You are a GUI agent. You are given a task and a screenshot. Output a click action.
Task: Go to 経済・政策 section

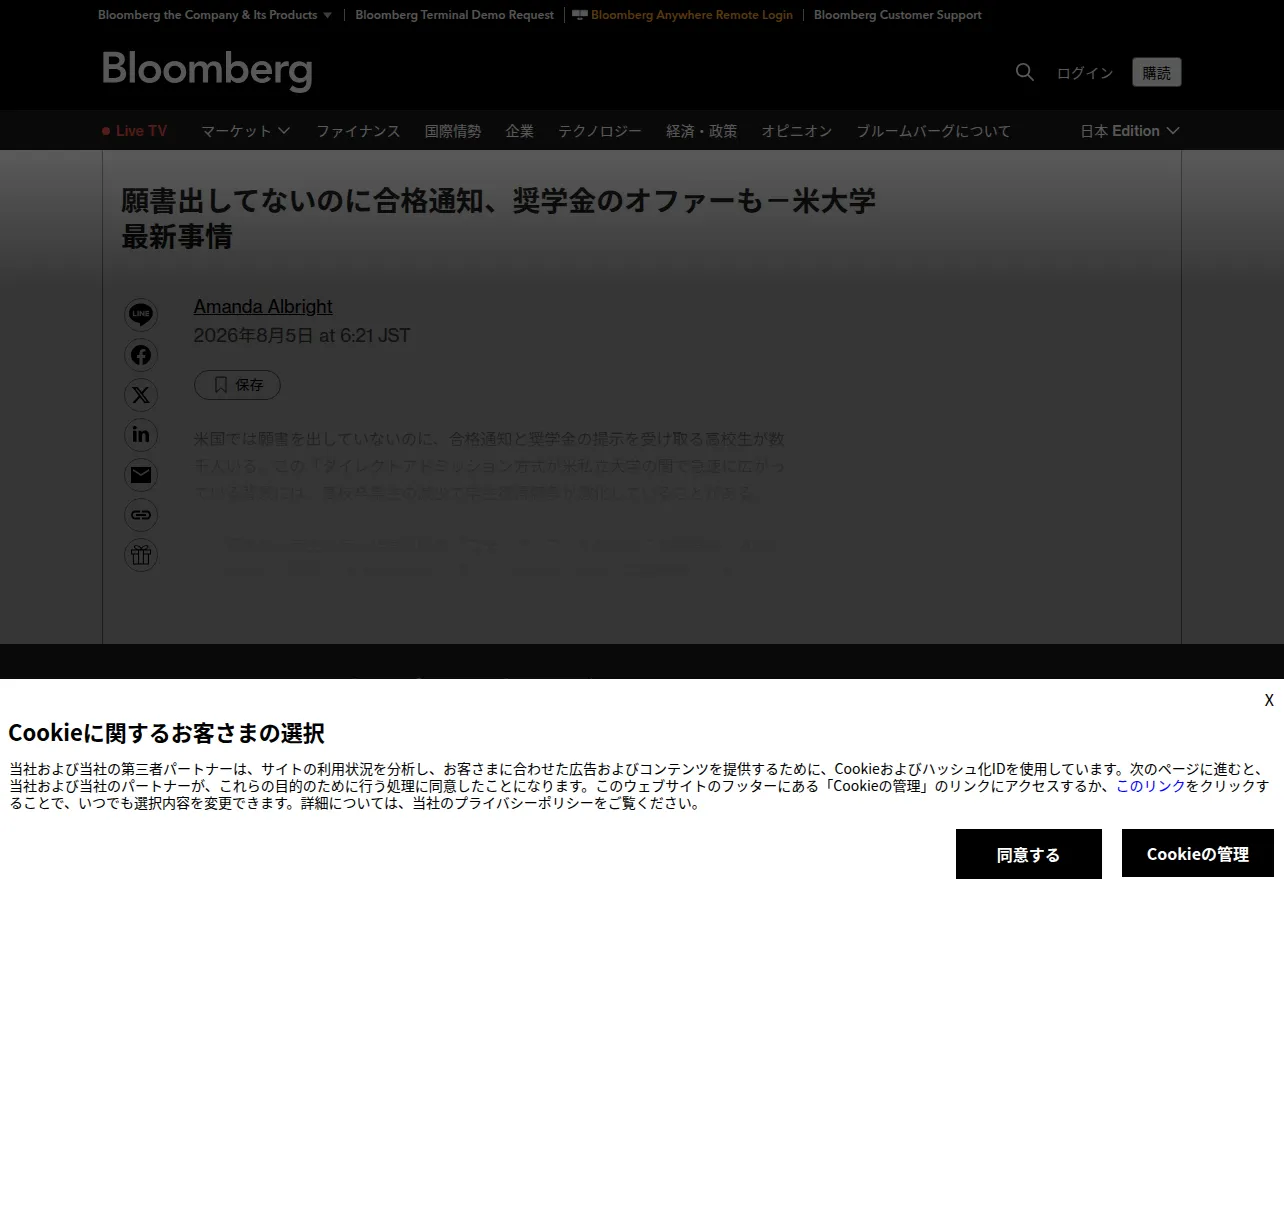point(702,131)
